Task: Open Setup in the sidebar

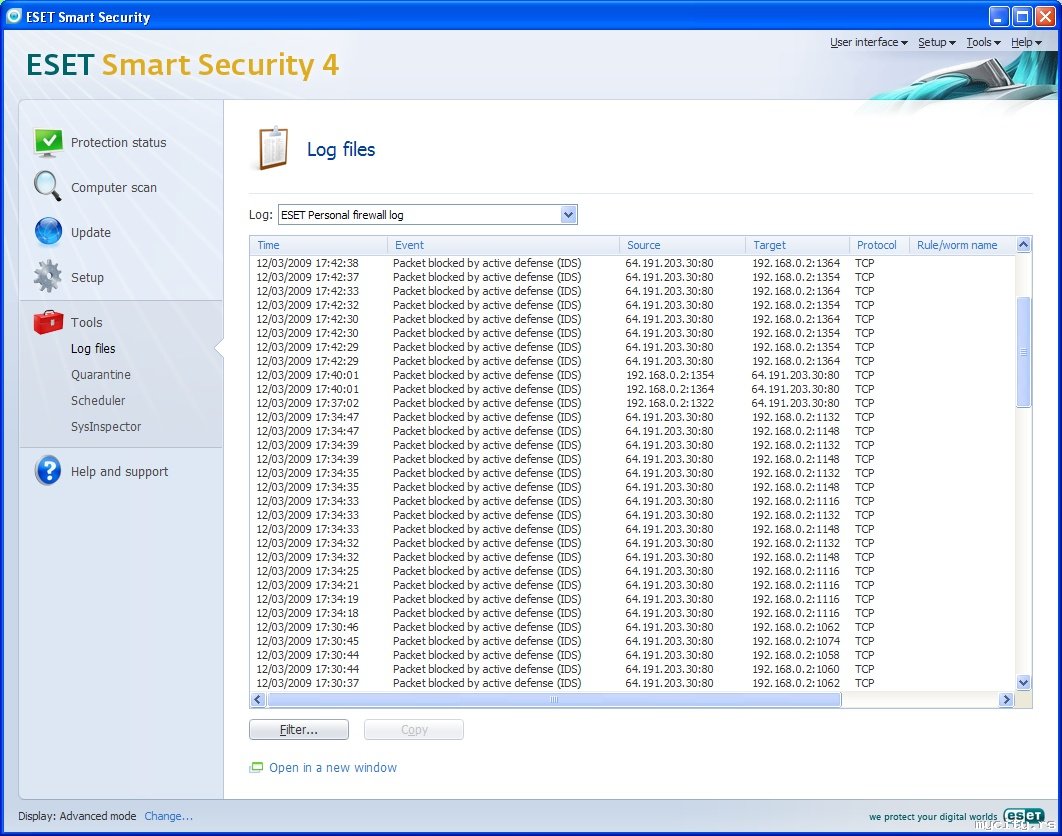Action: click(x=87, y=277)
